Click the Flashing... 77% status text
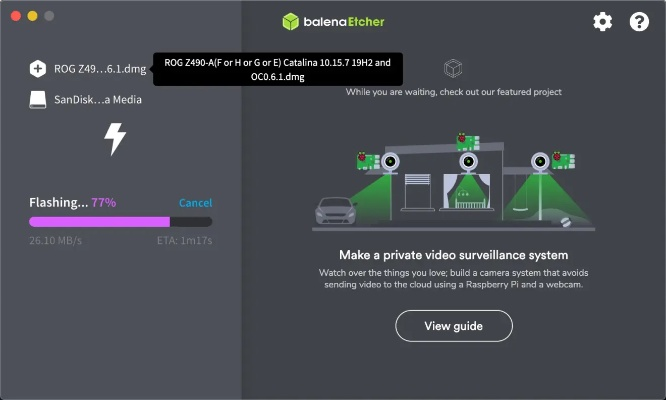The image size is (666, 400). click(x=73, y=203)
